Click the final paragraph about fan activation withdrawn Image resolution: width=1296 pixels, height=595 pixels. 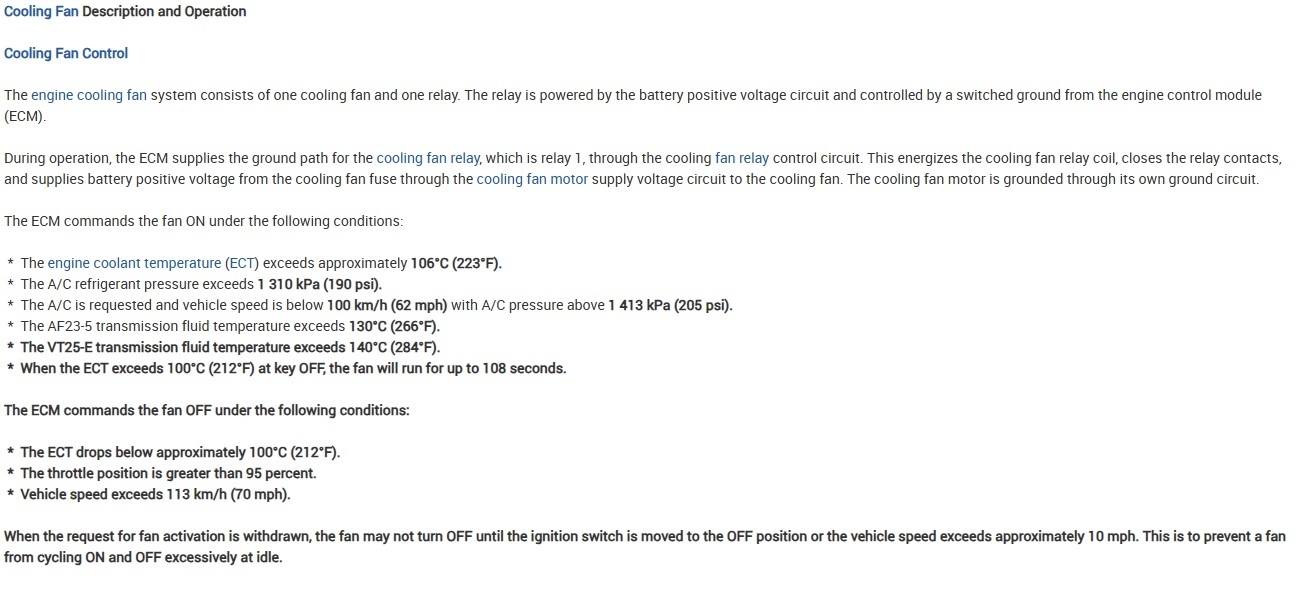coord(644,546)
